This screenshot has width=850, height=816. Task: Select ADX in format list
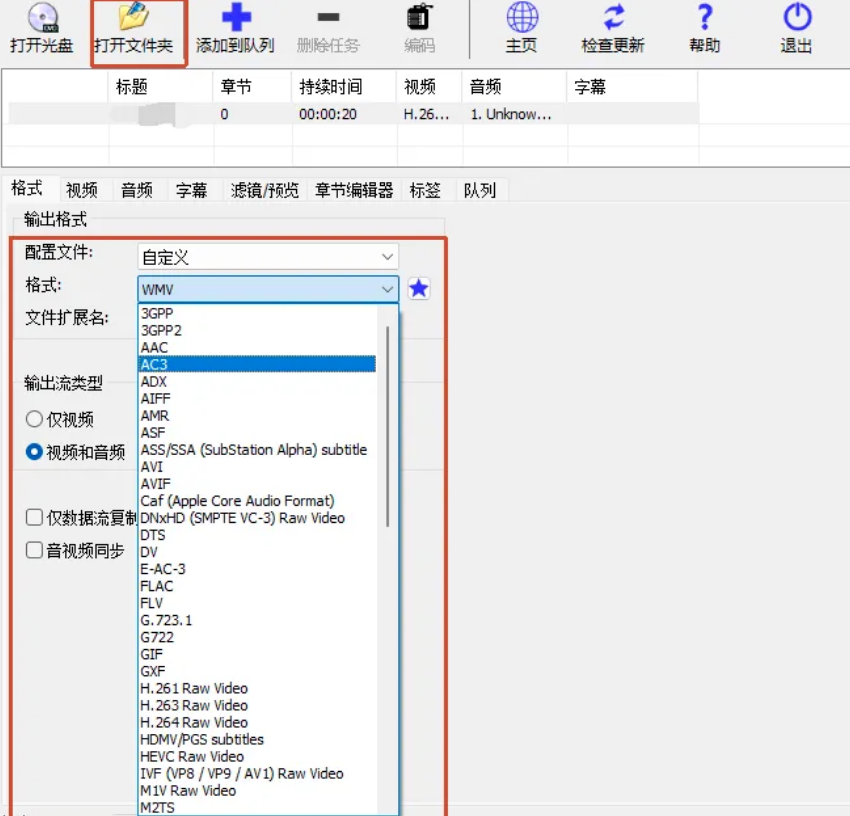click(x=257, y=382)
